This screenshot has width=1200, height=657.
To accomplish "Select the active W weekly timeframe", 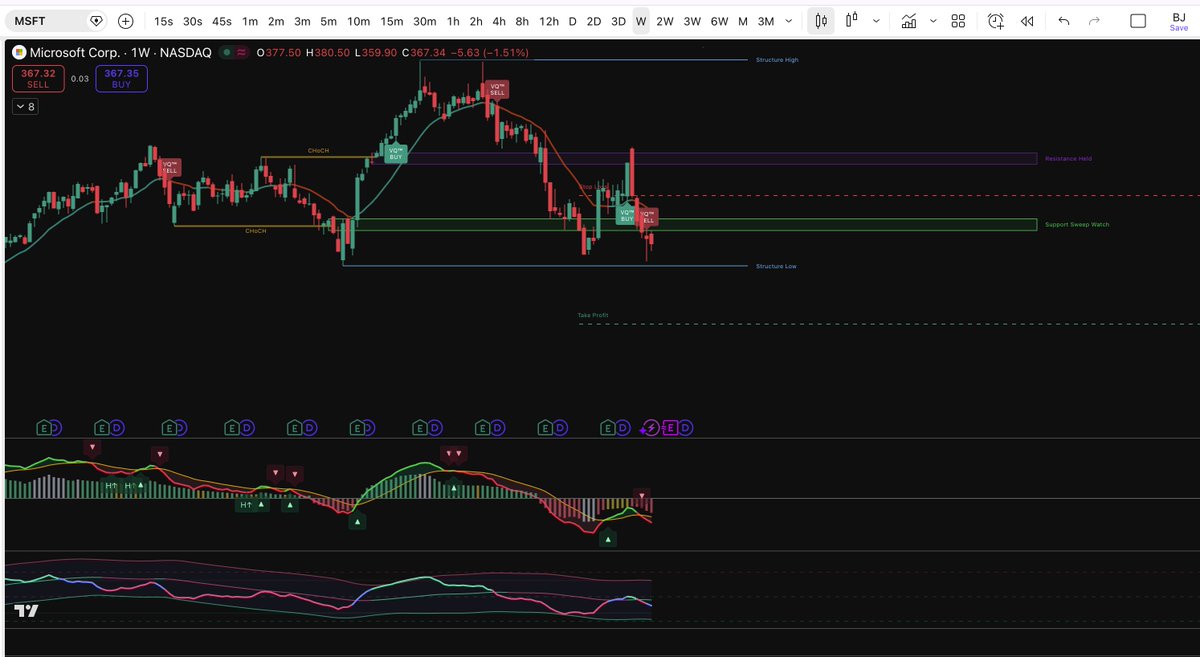I will [641, 21].
